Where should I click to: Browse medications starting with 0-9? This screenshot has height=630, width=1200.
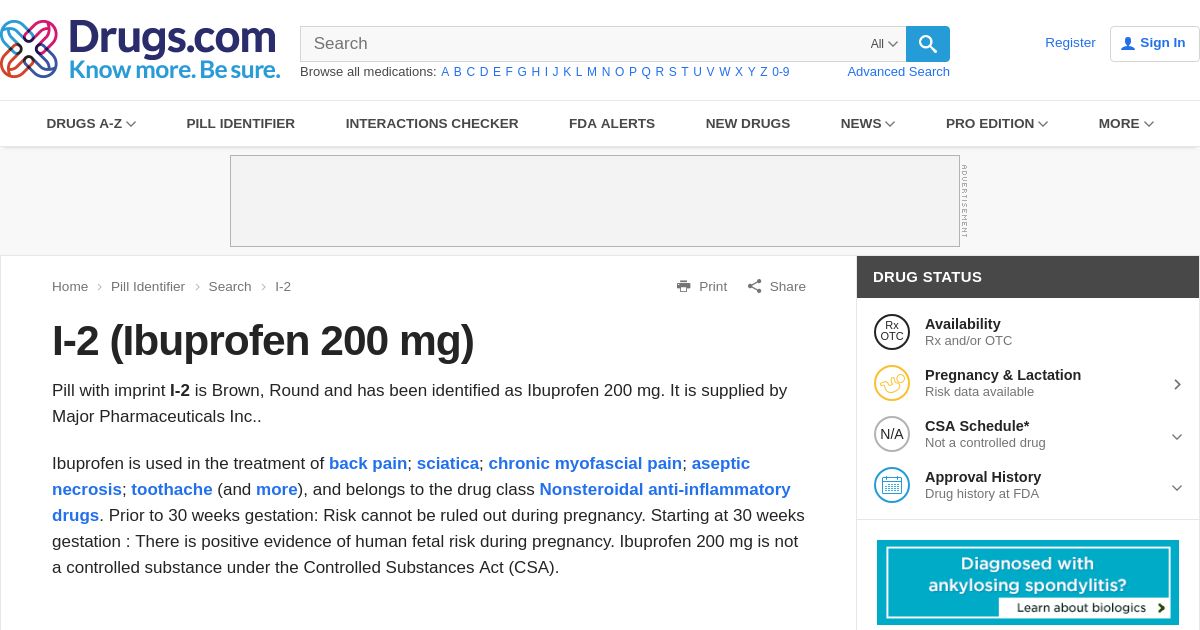(781, 72)
